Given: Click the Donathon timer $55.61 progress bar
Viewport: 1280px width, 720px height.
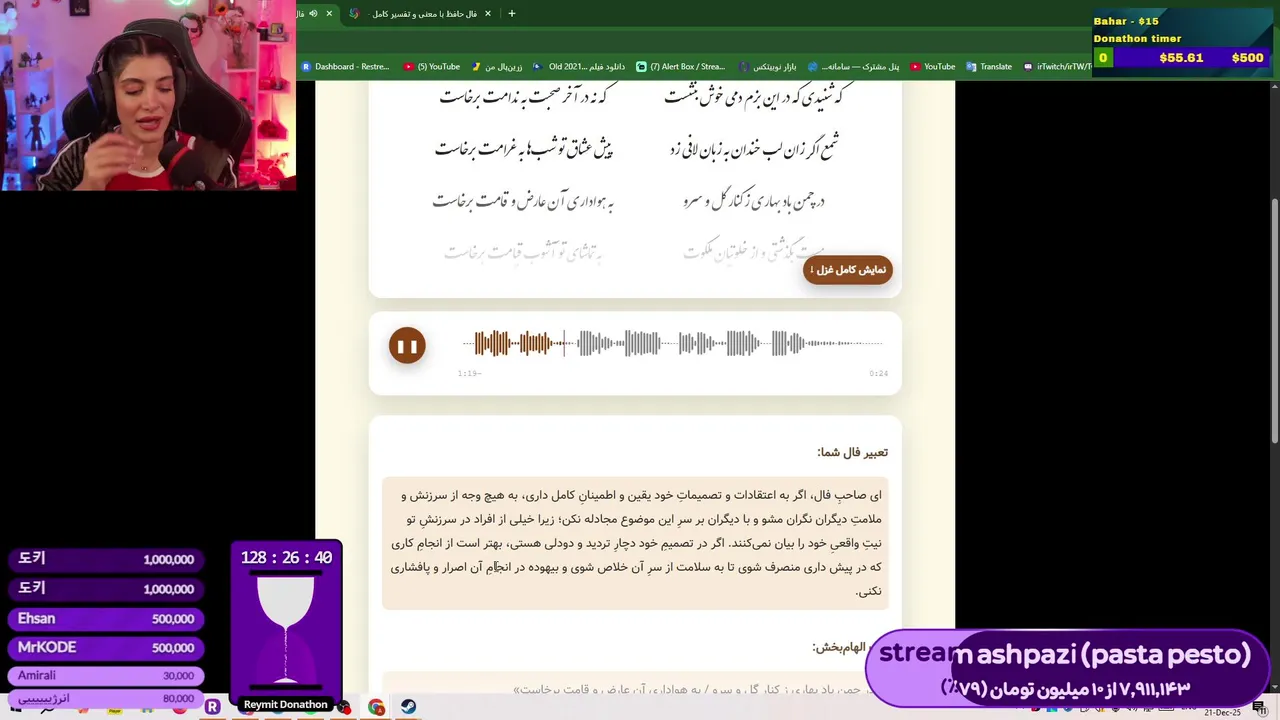Looking at the screenshot, I should (1180, 58).
